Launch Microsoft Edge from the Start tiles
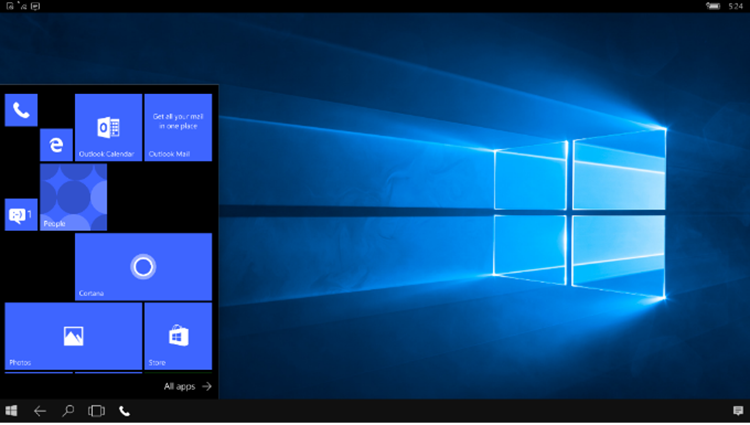 click(56, 145)
